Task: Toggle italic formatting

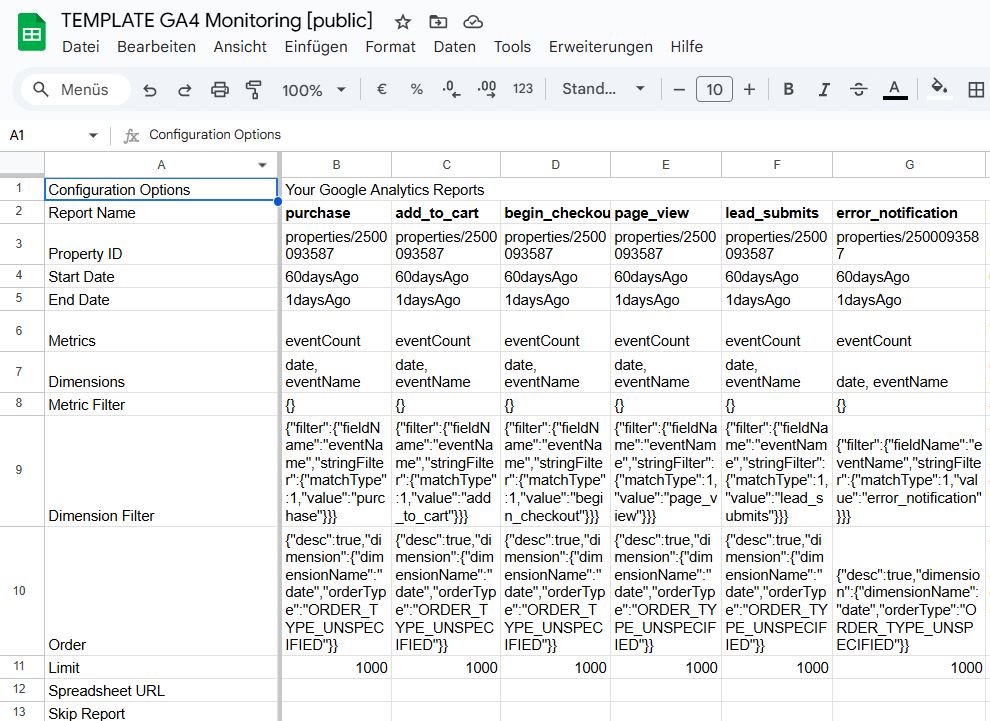Action: pyautogui.click(x=823, y=89)
